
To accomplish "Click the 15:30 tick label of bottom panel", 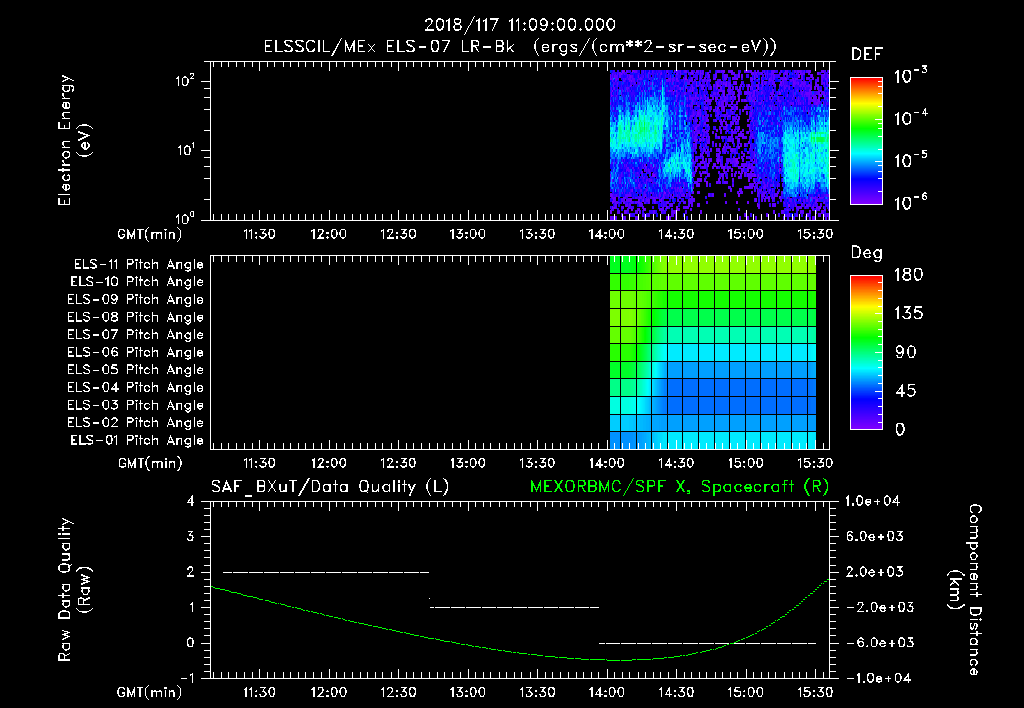I will tap(815, 692).
